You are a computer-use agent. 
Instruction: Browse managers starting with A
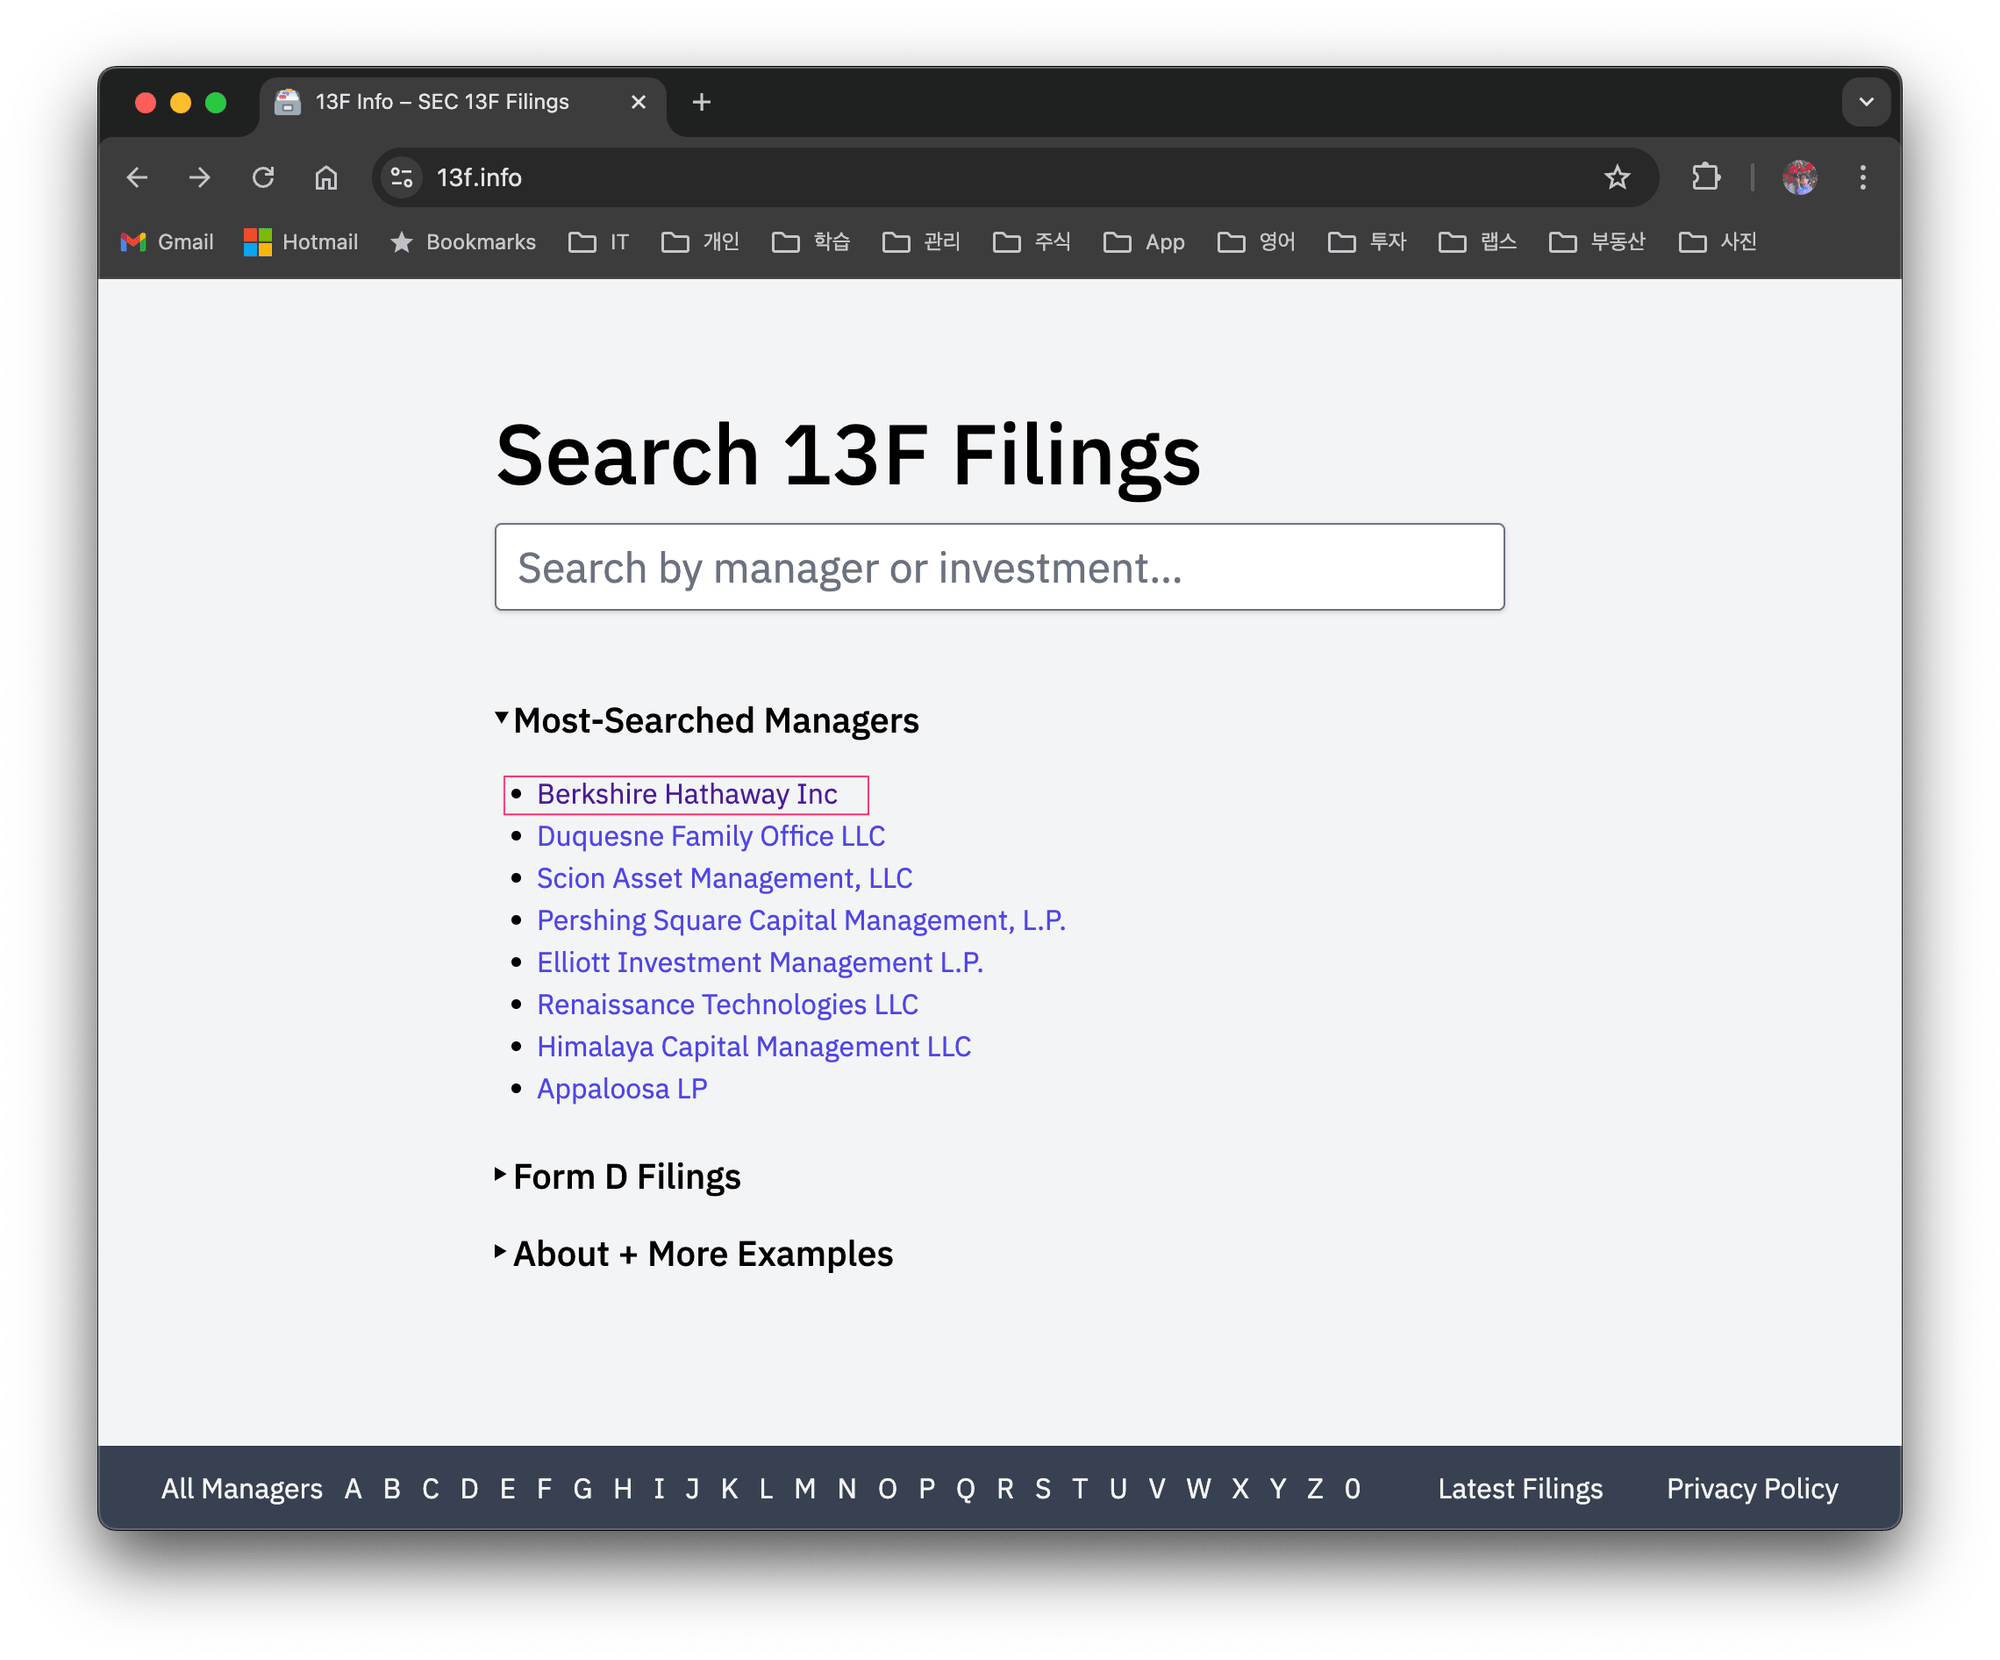click(353, 1489)
